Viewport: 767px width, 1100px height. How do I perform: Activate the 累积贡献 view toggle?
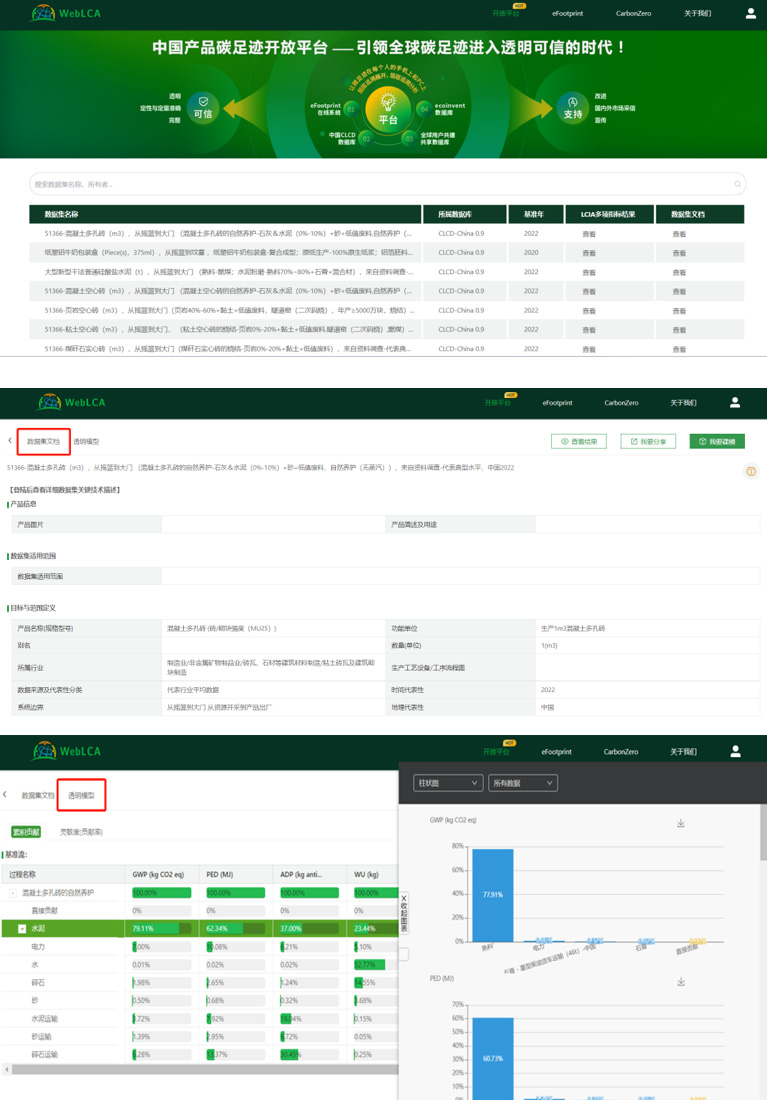26,832
